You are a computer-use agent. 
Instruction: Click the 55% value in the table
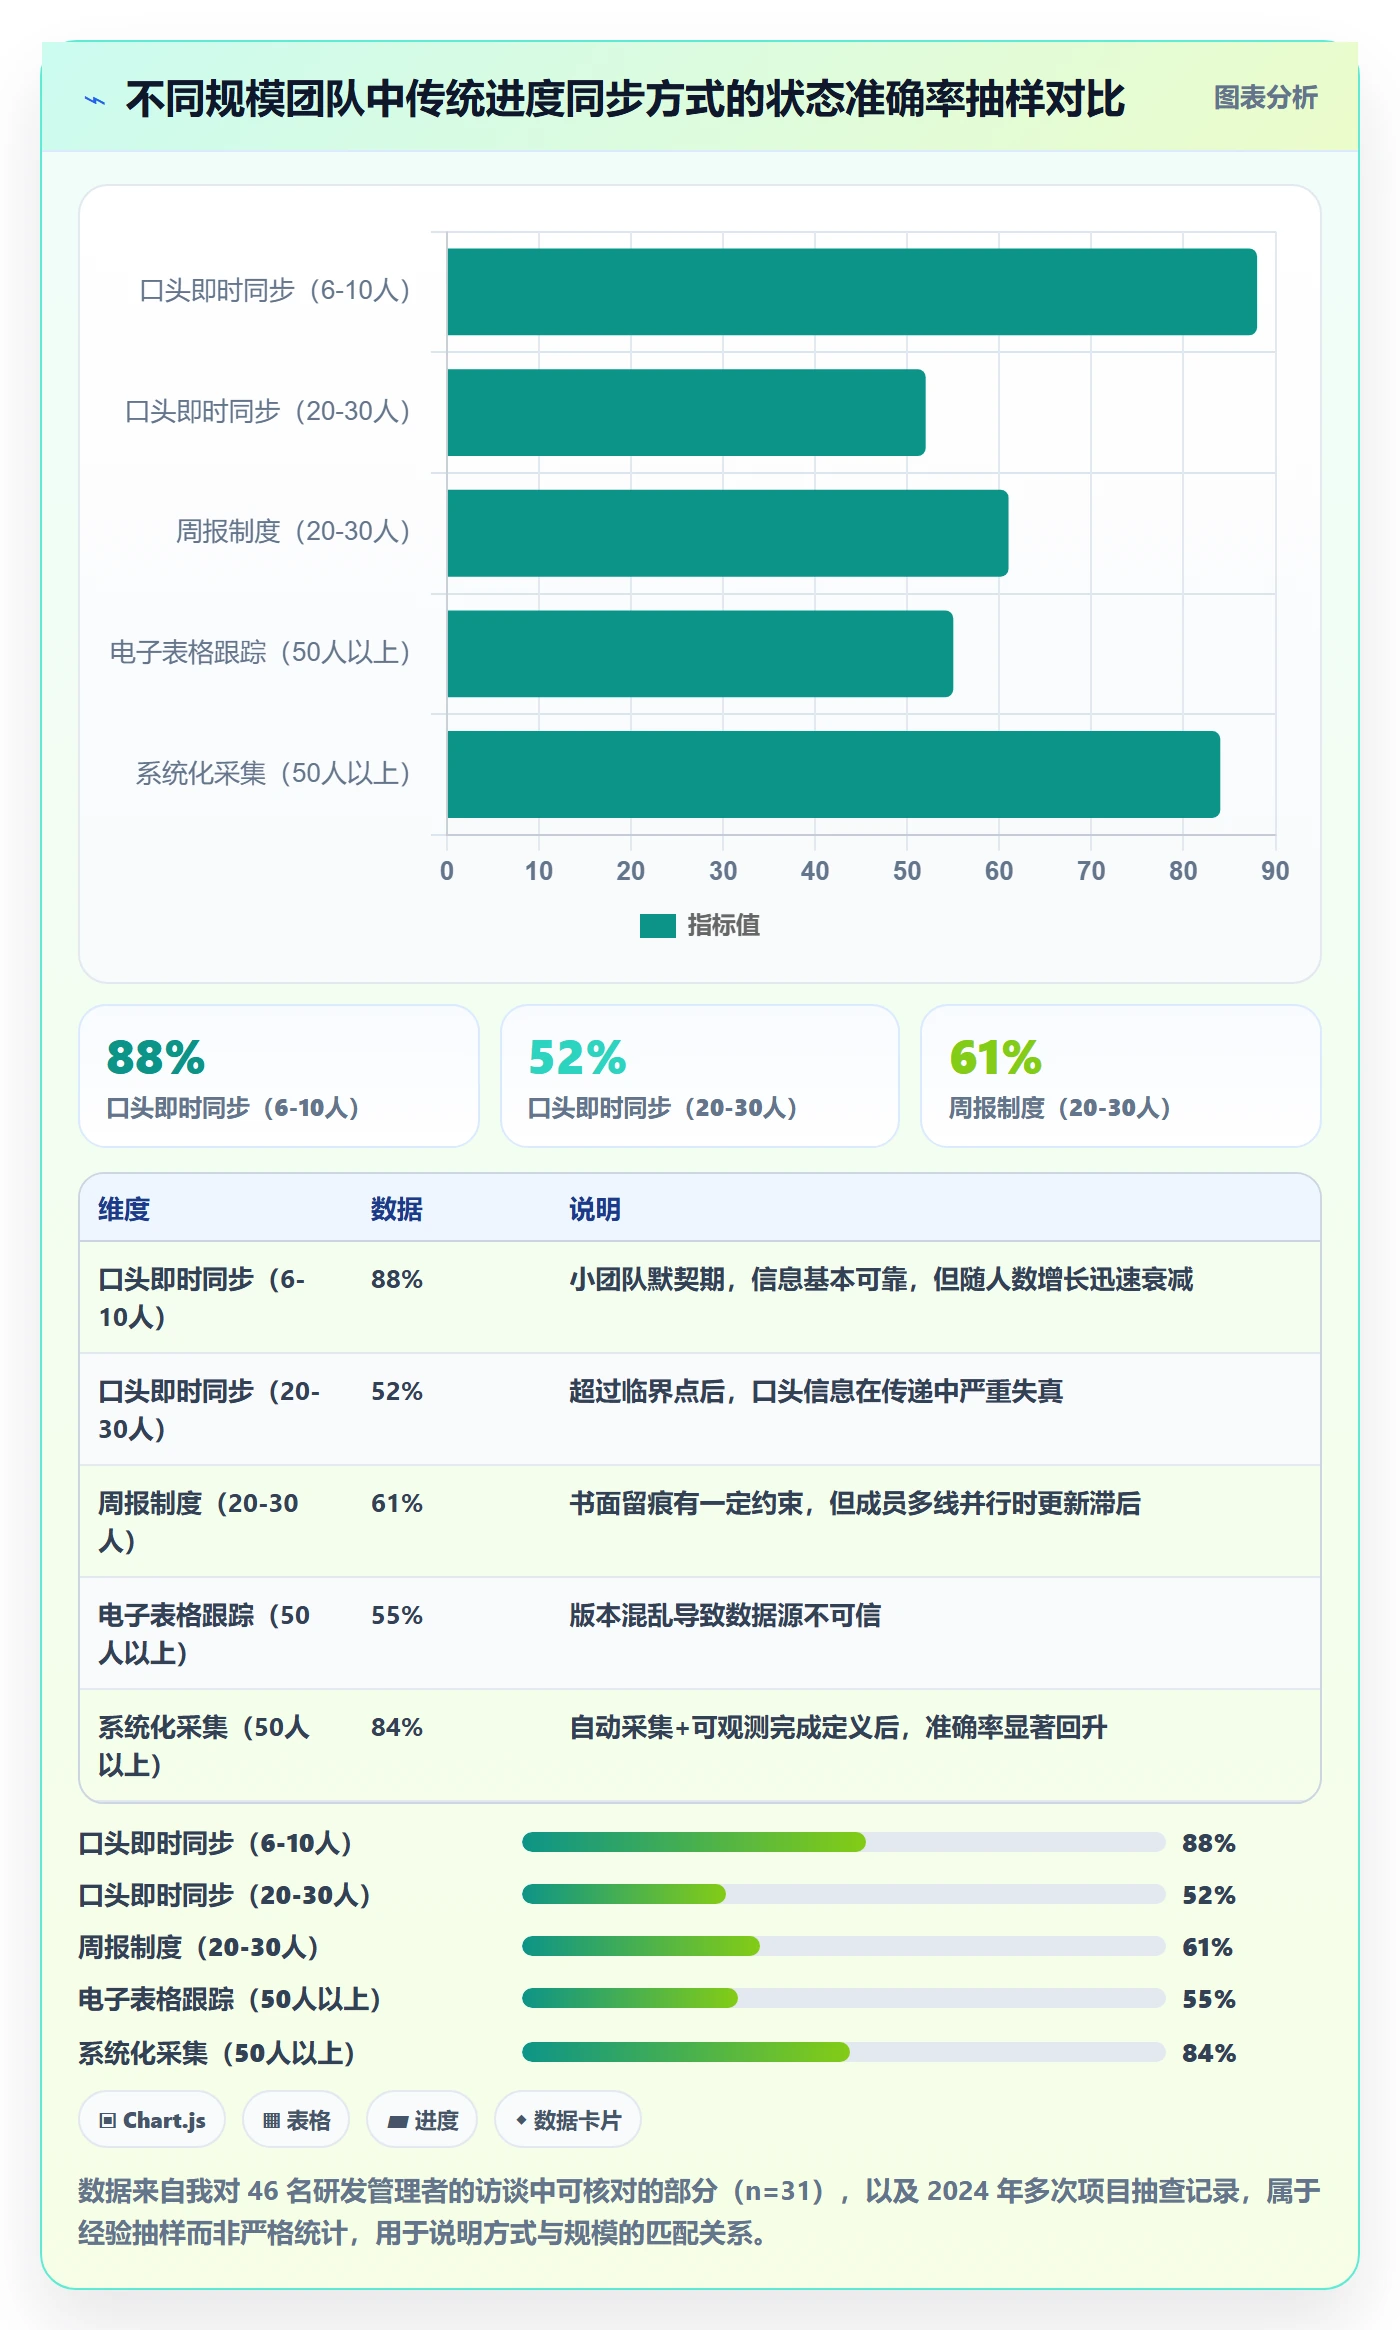point(397,1616)
